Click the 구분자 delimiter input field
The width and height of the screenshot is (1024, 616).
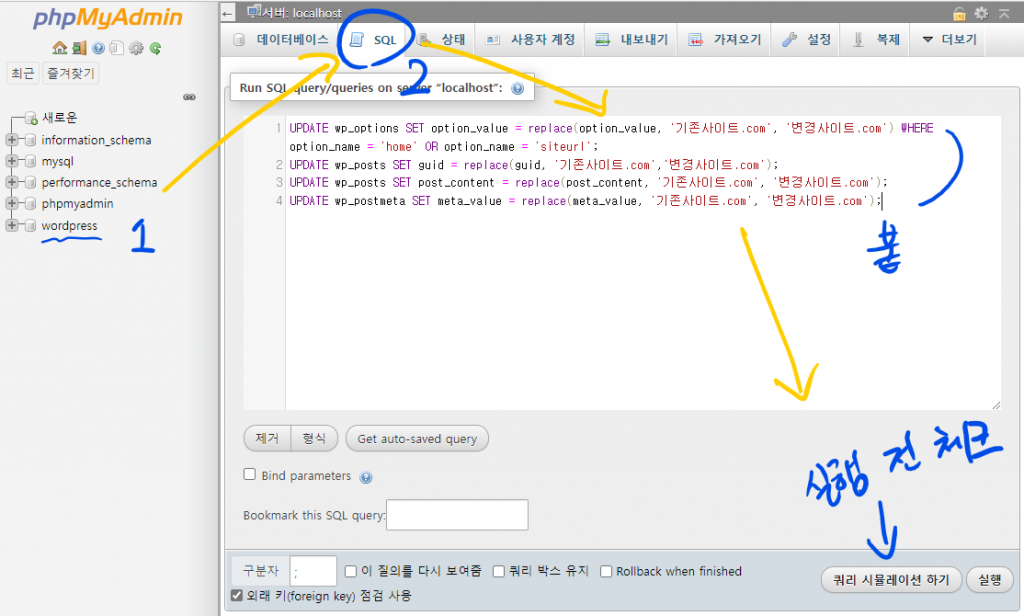click(313, 572)
